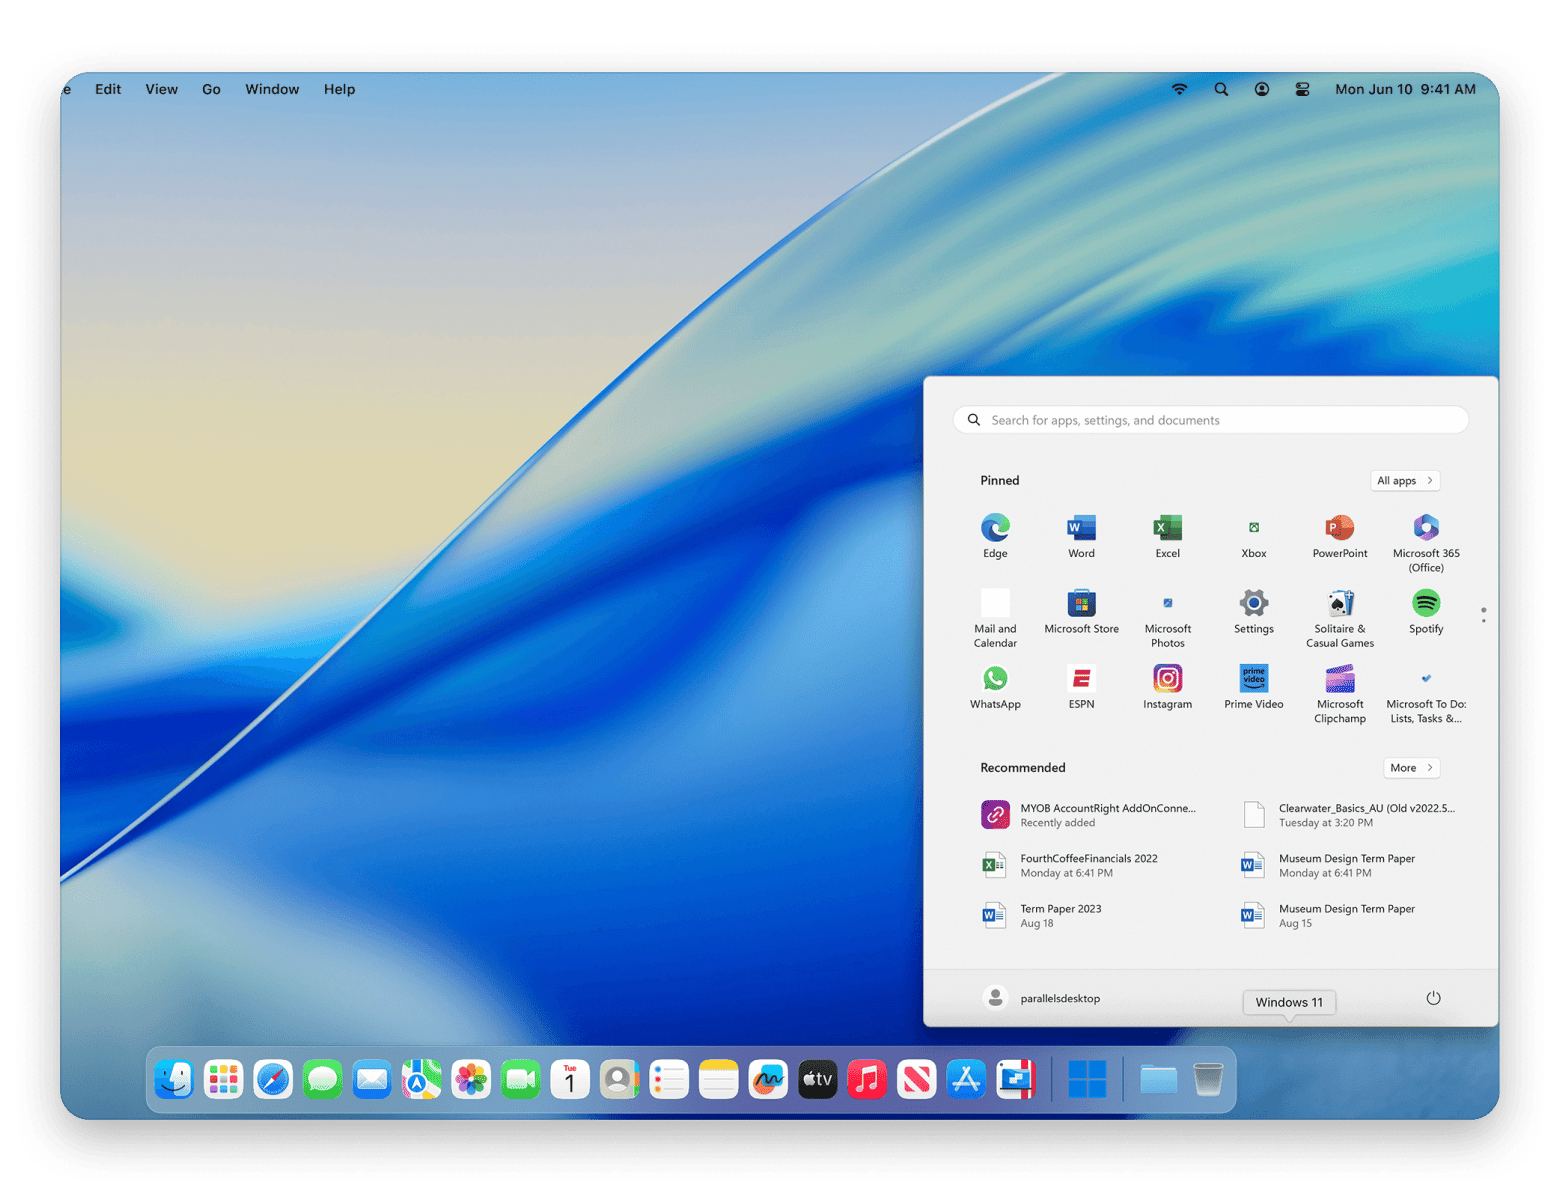Click the Wi-Fi status icon
1560x1200 pixels.
[x=1180, y=89]
